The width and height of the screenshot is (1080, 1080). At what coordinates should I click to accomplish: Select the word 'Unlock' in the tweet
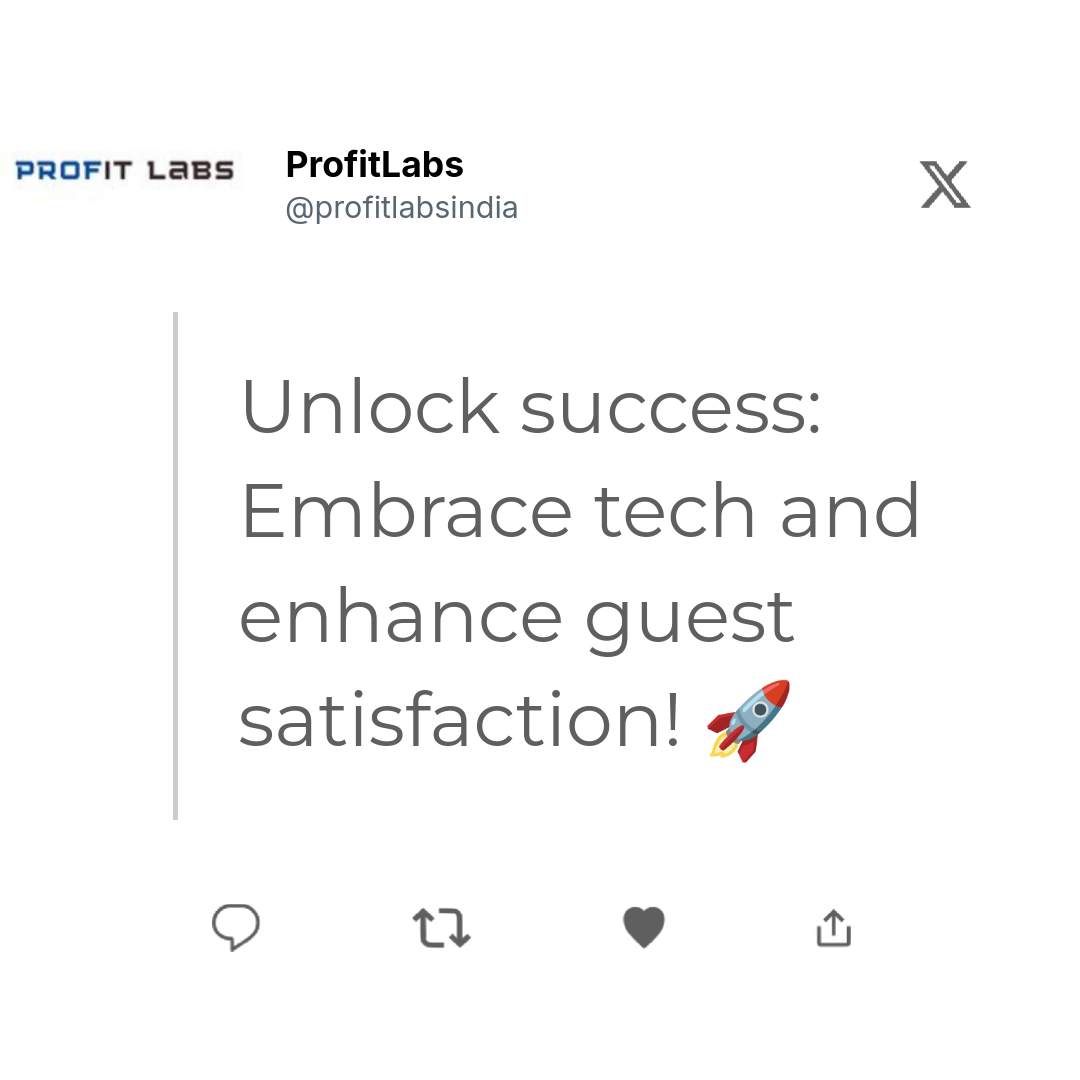click(x=370, y=407)
